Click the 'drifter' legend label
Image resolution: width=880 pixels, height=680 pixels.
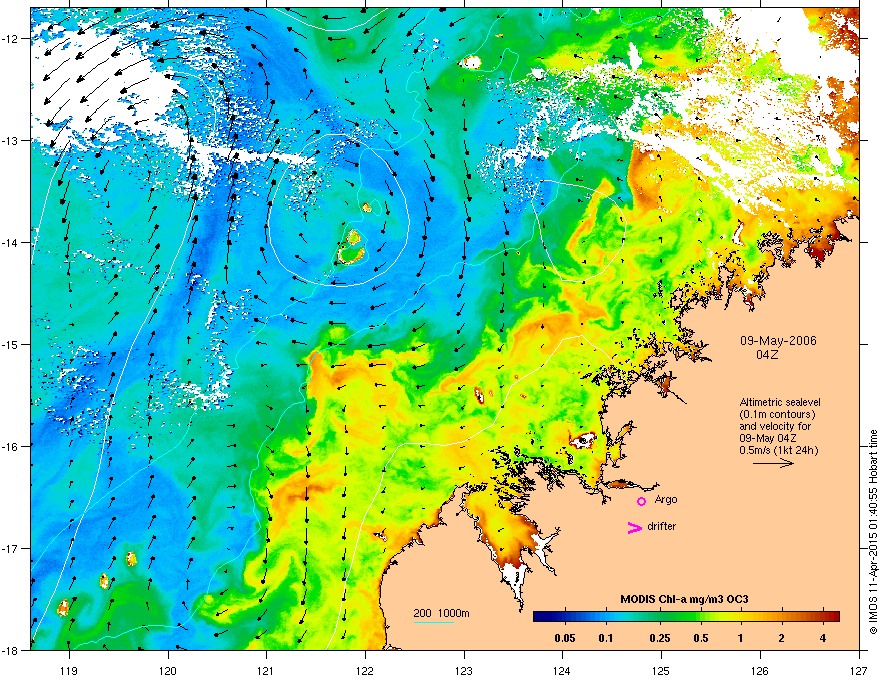pyautogui.click(x=661, y=526)
